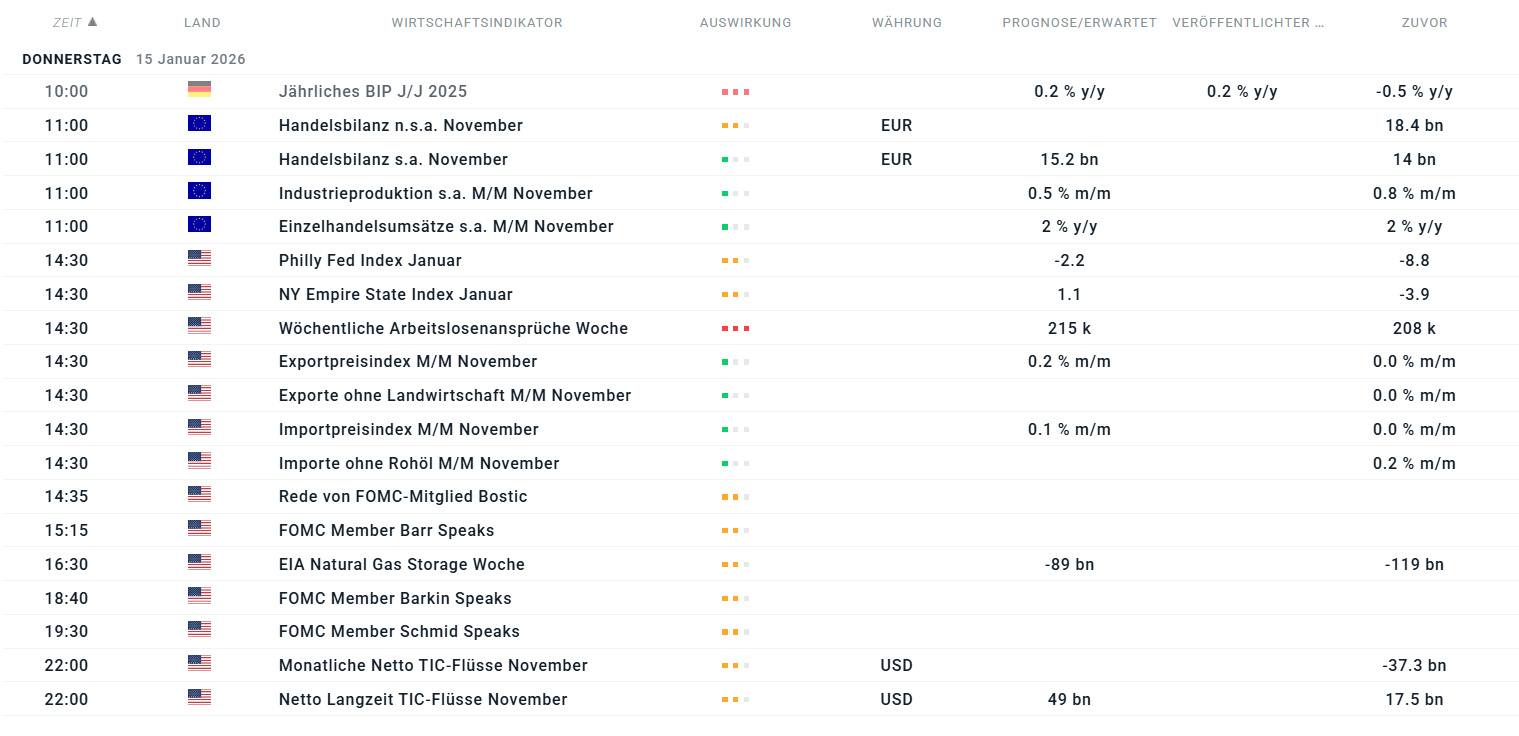
Task: Click the Wirtschaftsindikator column header
Action: 477,22
